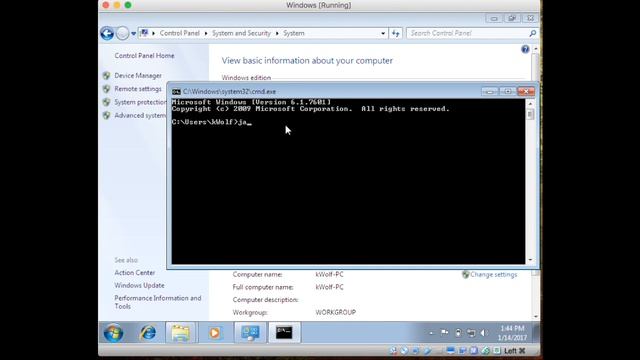Viewport: 640px width, 360px height.
Task: Open System protection link
Action: click(x=140, y=102)
